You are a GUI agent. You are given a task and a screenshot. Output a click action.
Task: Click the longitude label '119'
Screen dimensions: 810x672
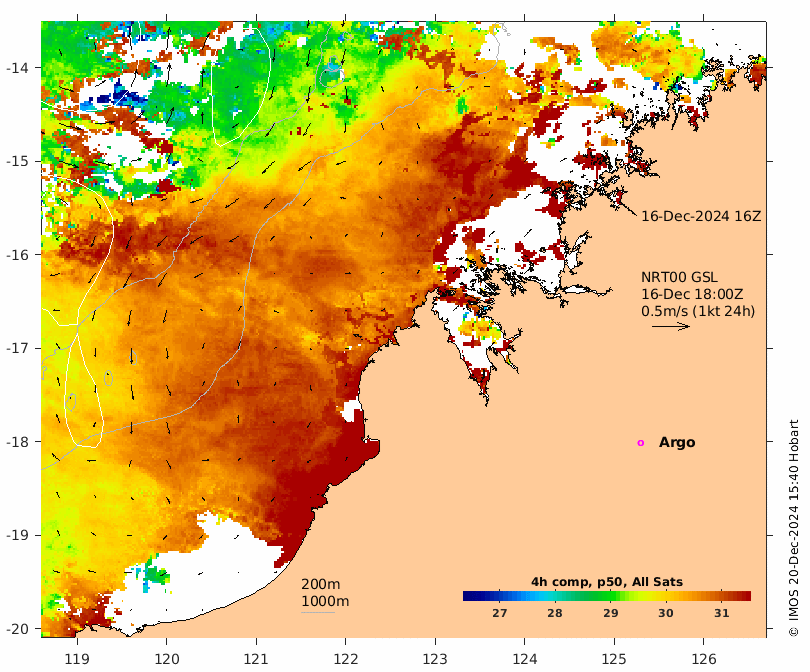[x=77, y=659]
